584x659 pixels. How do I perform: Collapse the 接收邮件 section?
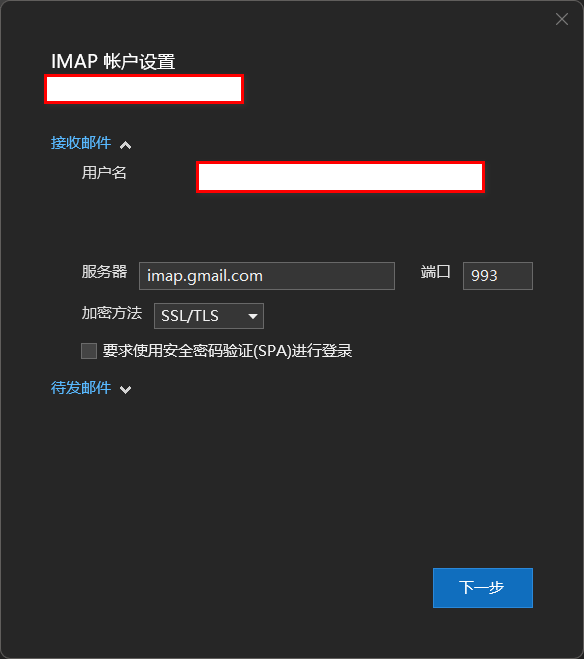pos(91,143)
